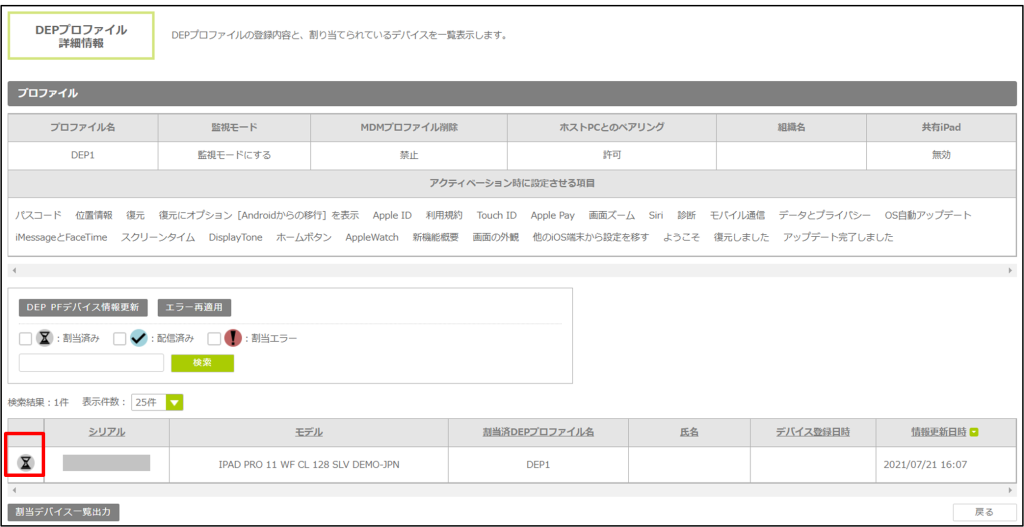Go back using the 戻る button
This screenshot has height=527, width=1024.
(x=984, y=512)
